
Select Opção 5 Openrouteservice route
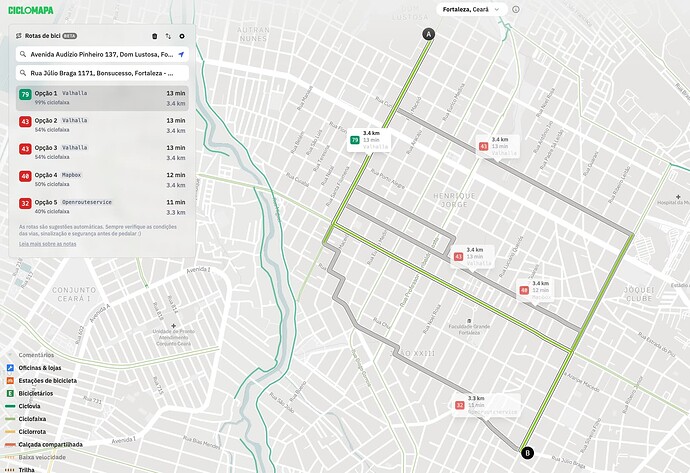(x=102, y=207)
